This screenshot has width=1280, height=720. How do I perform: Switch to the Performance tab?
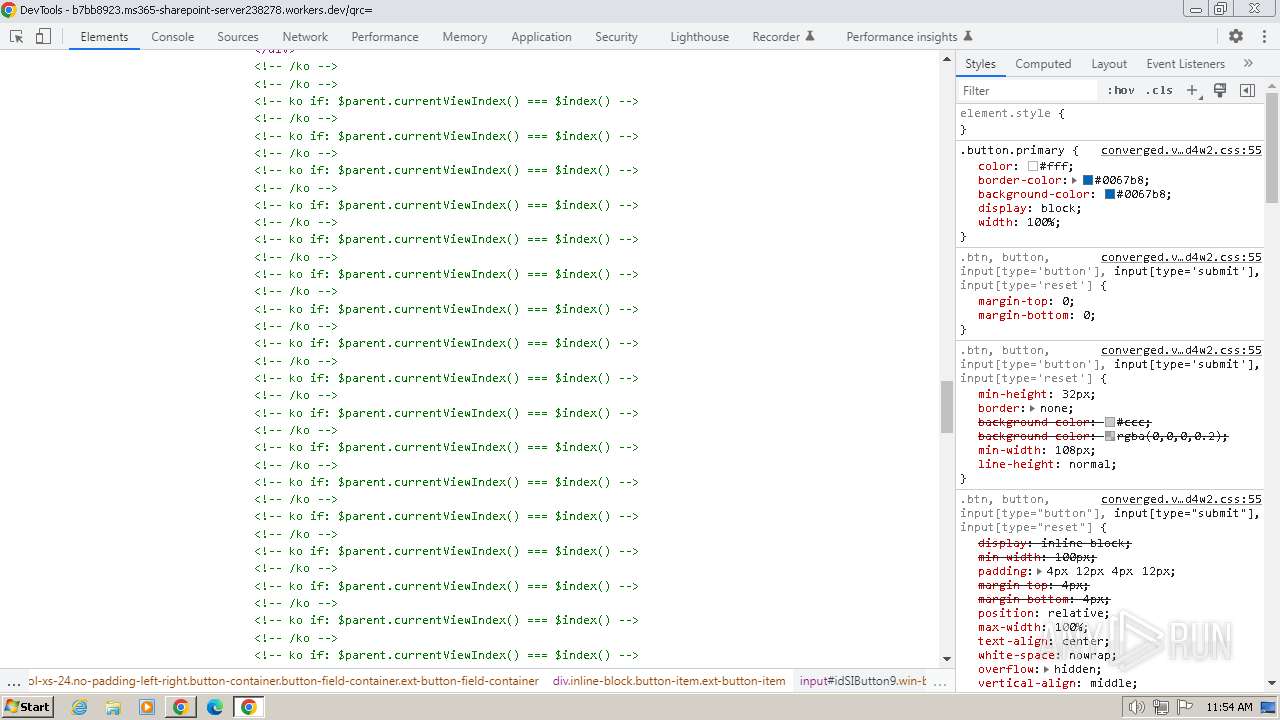[x=385, y=36]
